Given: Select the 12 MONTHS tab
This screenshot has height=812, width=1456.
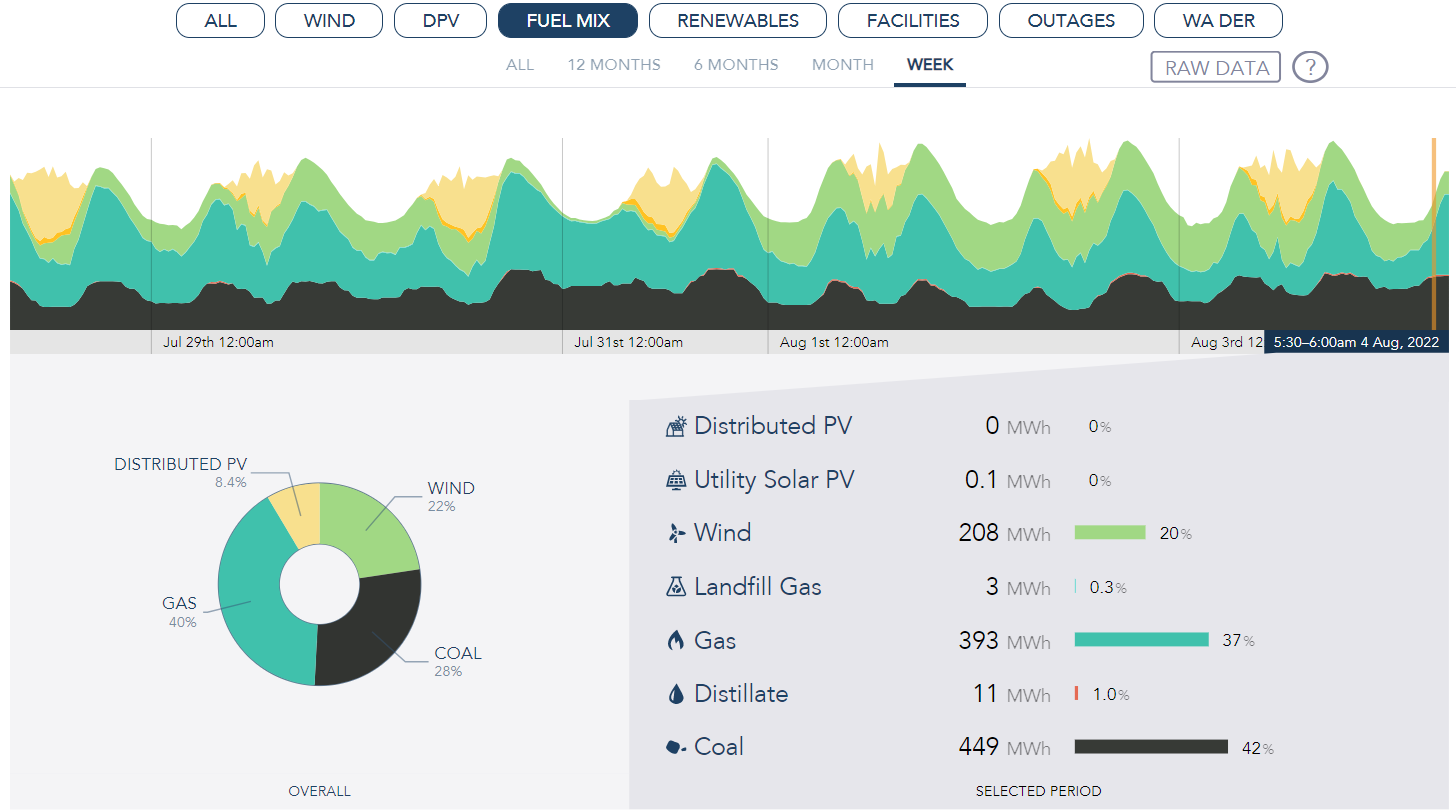Looking at the screenshot, I should 614,64.
